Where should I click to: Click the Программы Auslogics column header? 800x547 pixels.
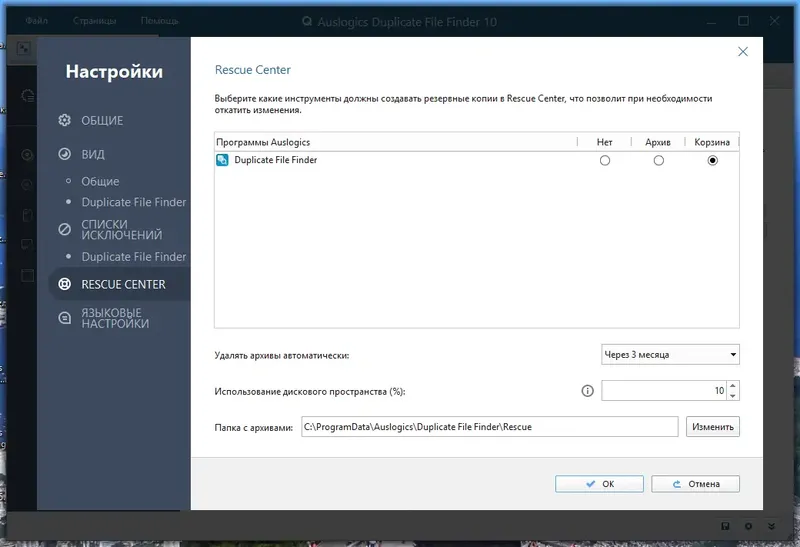pos(395,142)
